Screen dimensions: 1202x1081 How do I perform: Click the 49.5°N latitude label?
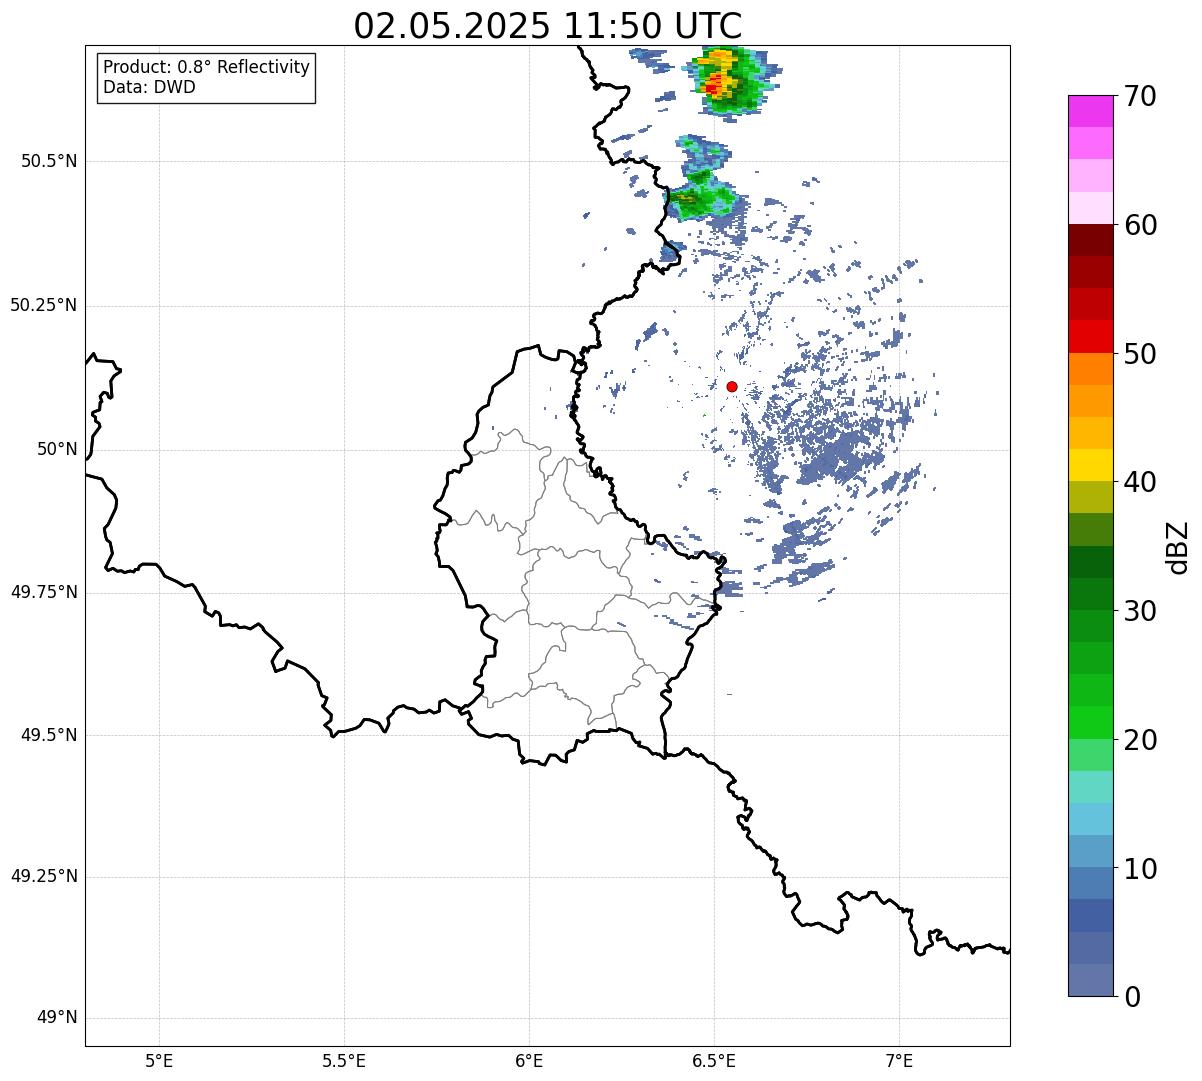point(49,735)
